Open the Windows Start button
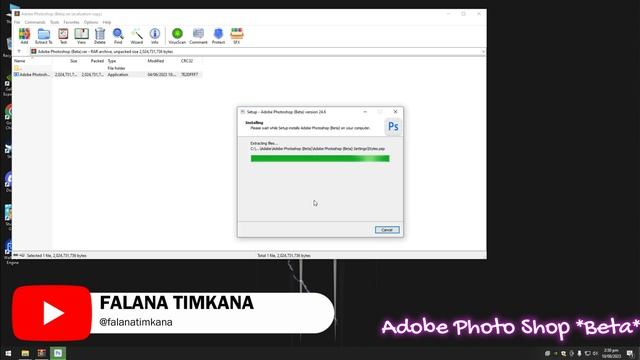 point(8,353)
